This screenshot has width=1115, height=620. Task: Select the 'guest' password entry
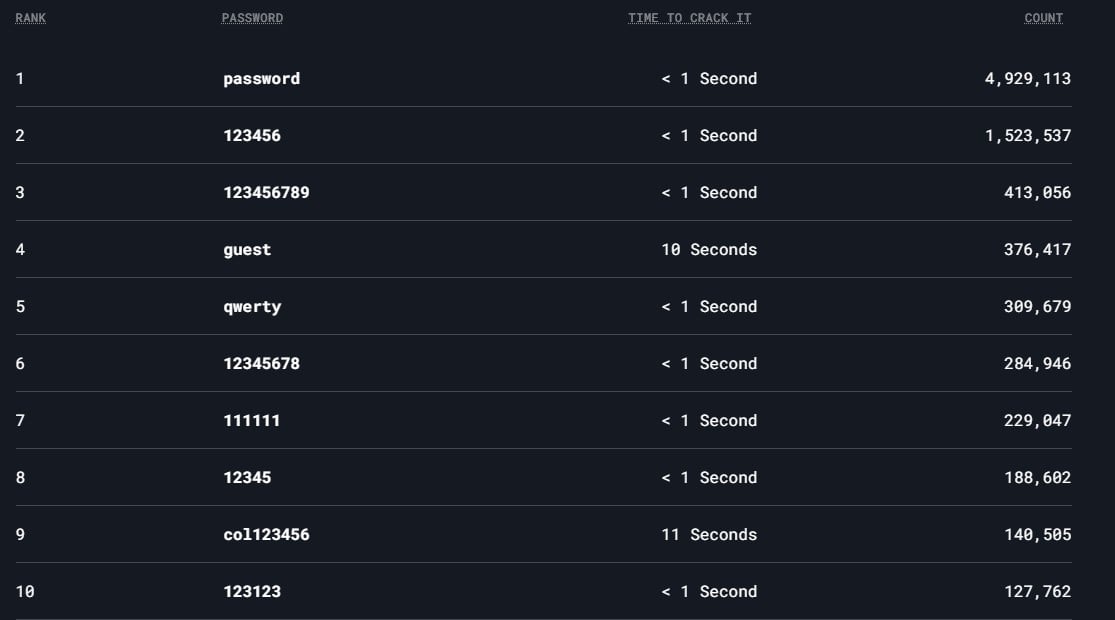[247, 250]
